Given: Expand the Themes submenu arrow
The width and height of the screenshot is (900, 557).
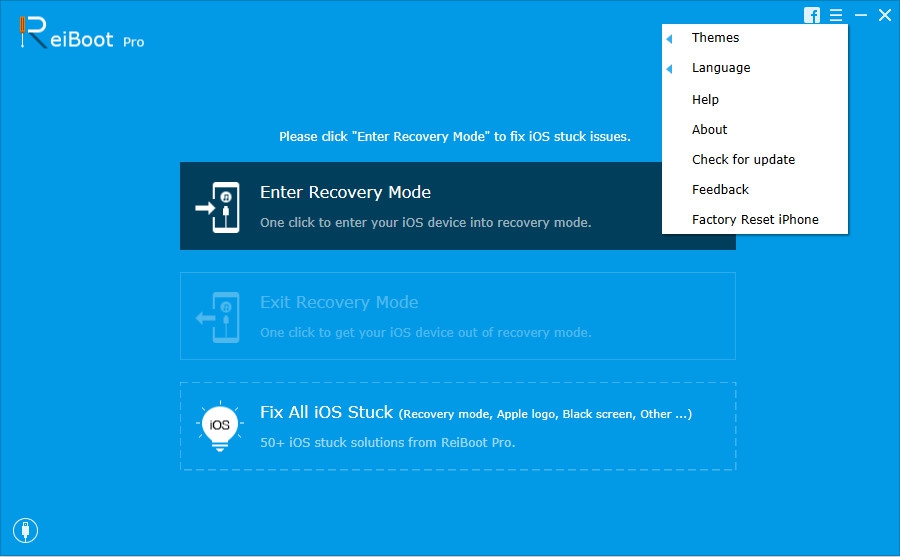Looking at the screenshot, I should [x=669, y=38].
